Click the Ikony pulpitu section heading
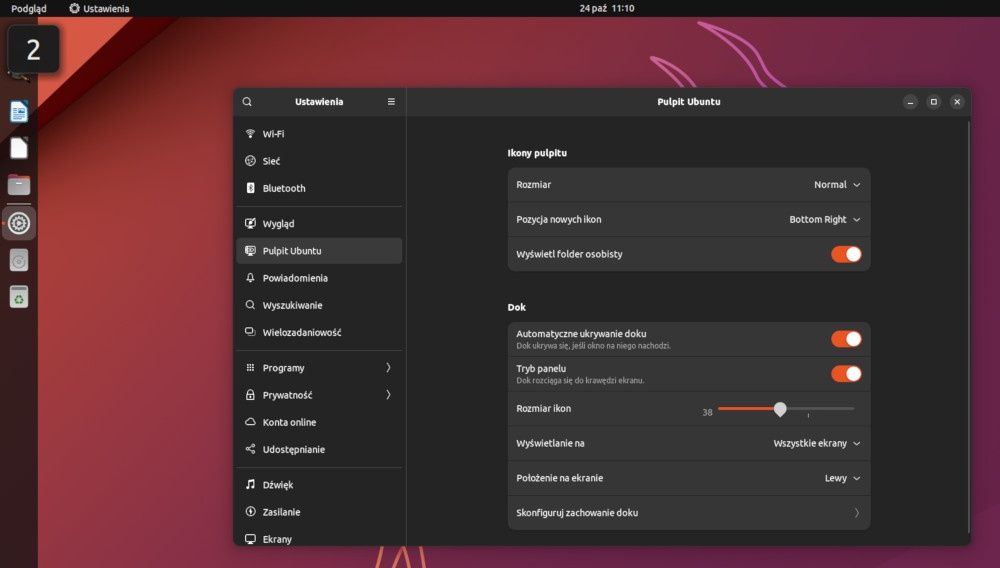 537,153
